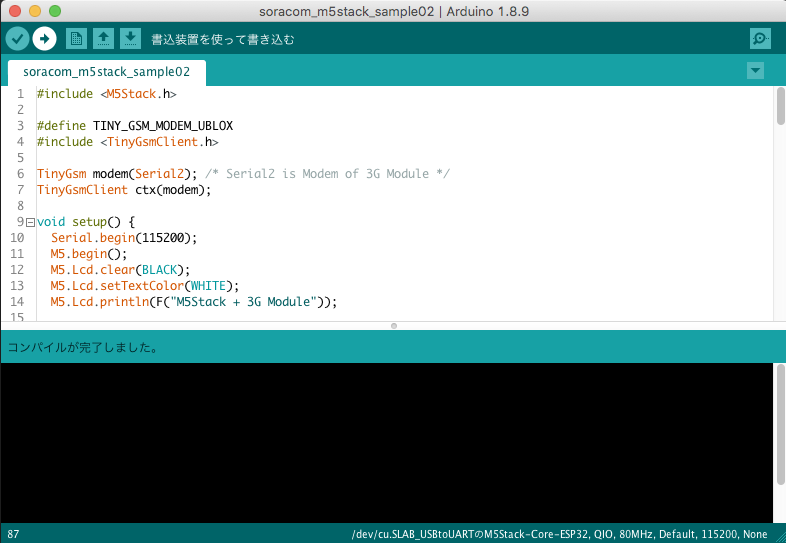Open the tab menu dropdown arrow

coord(755,71)
